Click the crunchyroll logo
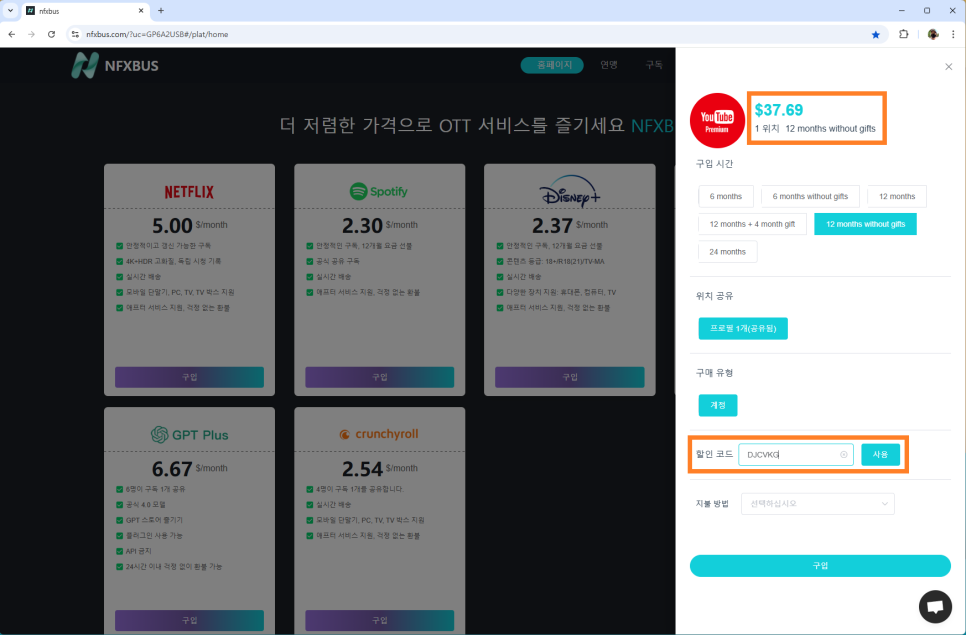 pyautogui.click(x=379, y=434)
